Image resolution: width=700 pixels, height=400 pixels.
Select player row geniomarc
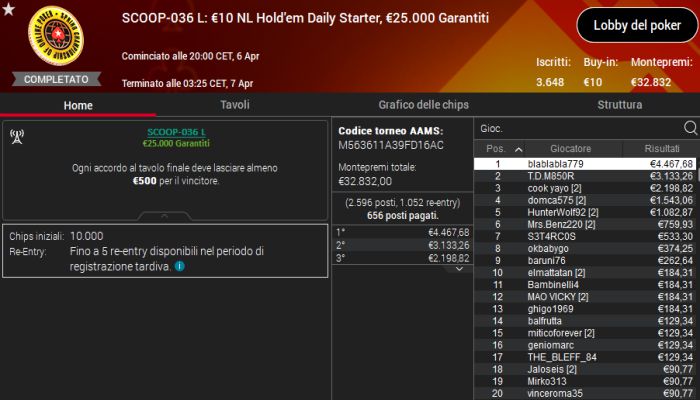click(x=585, y=345)
